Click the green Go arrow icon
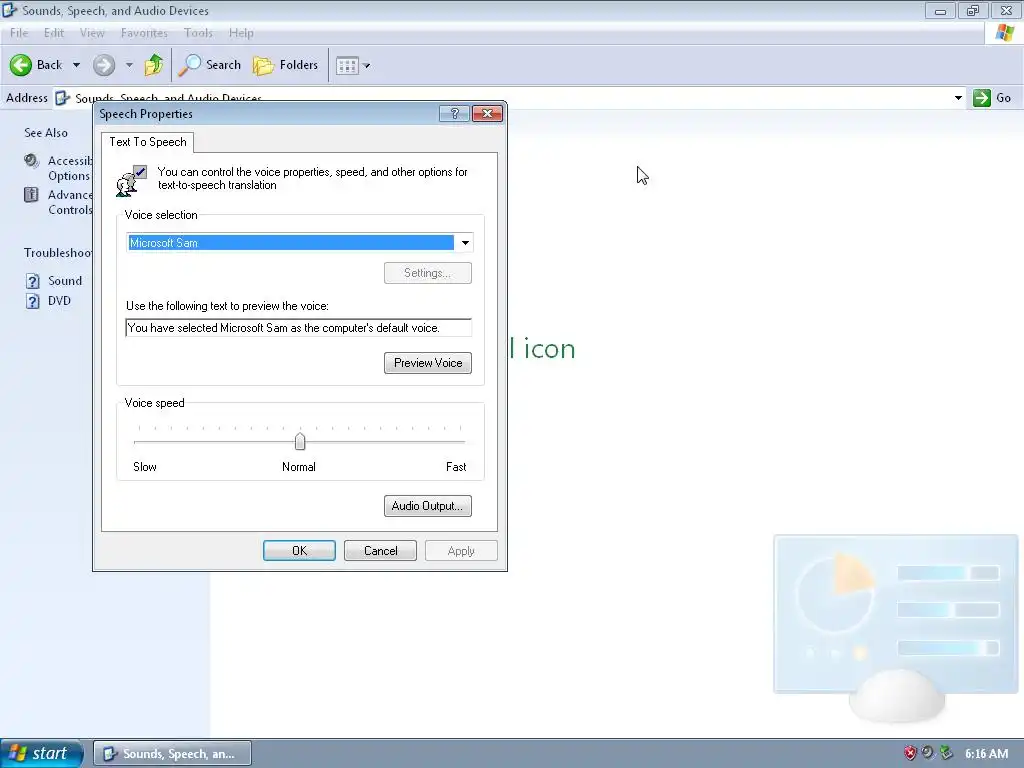Viewport: 1024px width, 768px height. pos(982,98)
